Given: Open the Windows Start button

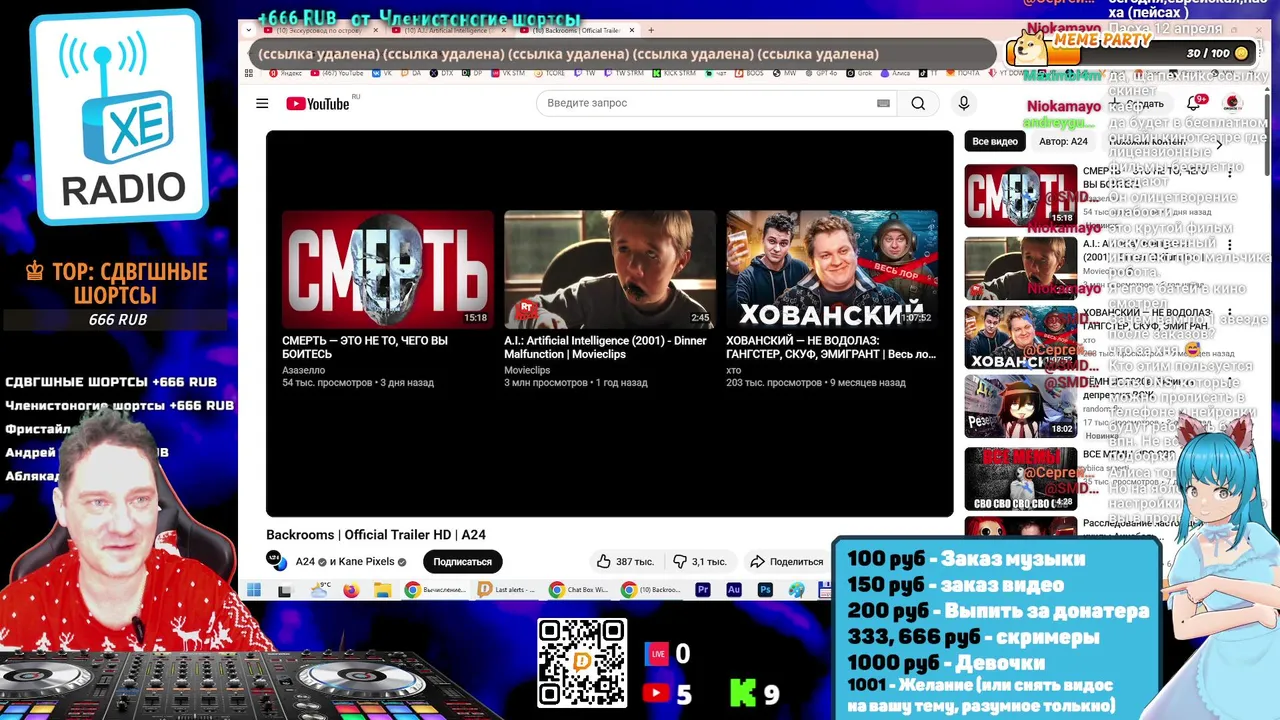Looking at the screenshot, I should pos(254,590).
